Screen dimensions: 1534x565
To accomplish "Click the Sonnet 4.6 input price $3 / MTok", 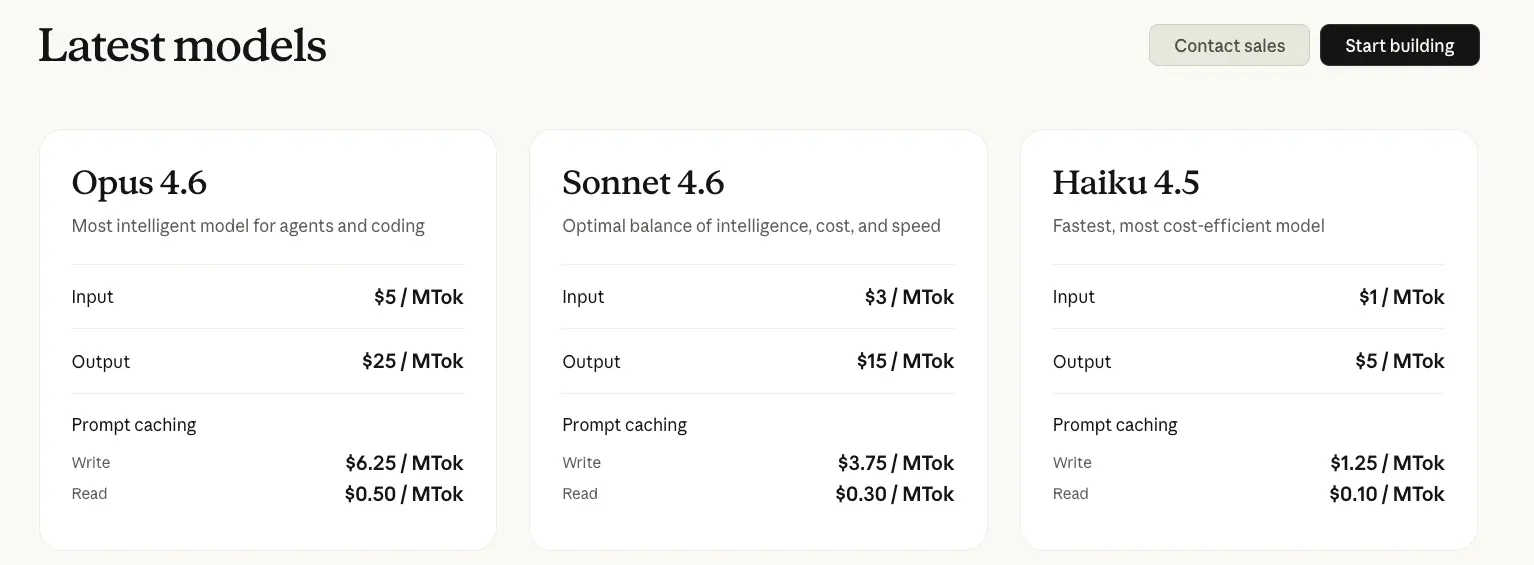I will (909, 297).
